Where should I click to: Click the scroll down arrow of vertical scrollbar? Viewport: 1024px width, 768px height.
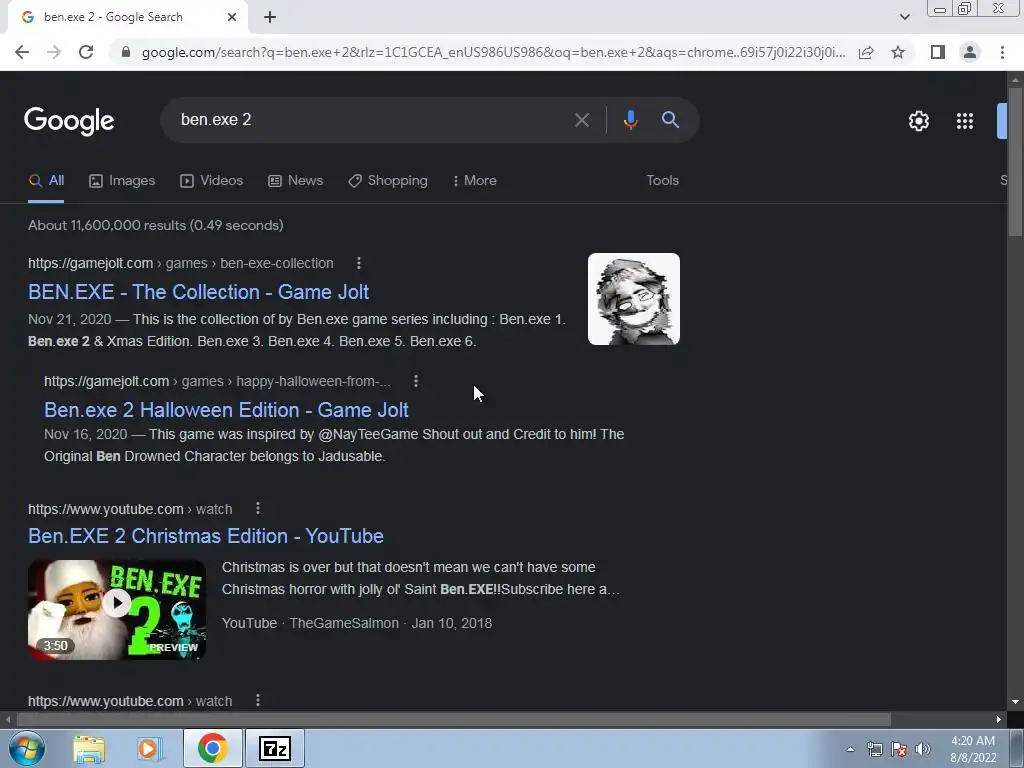point(1015,702)
